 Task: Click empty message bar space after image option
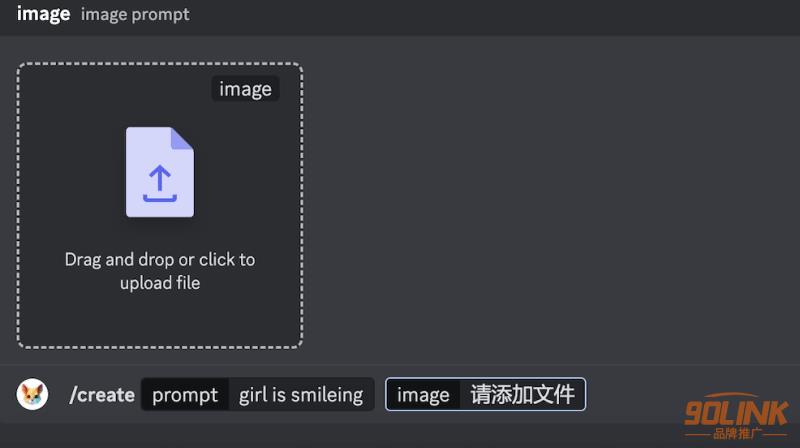(x=633, y=394)
